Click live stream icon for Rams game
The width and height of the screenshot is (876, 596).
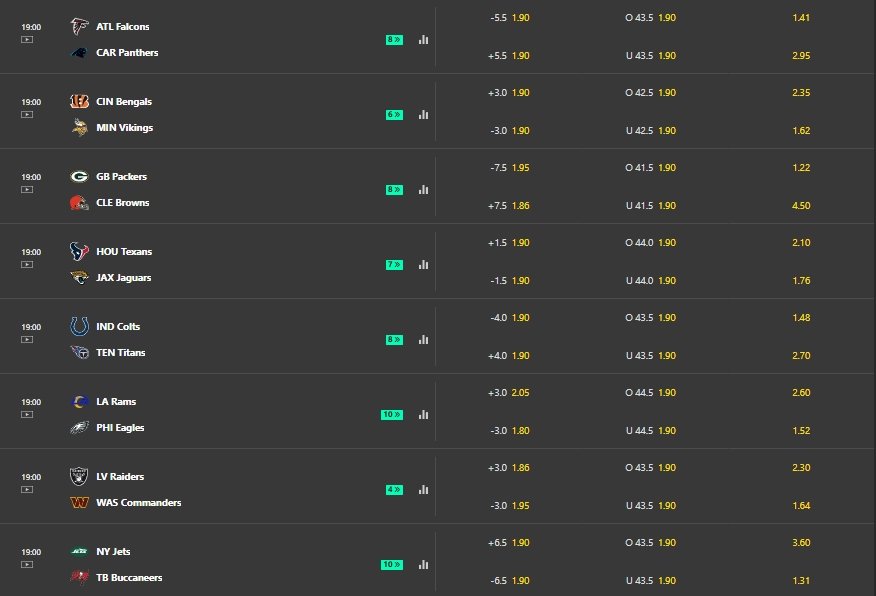(27, 414)
